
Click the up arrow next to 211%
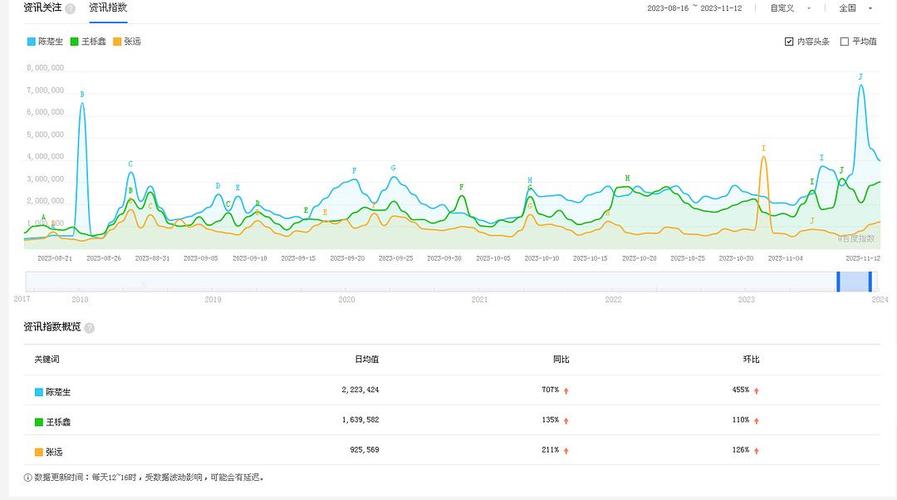tap(566, 451)
